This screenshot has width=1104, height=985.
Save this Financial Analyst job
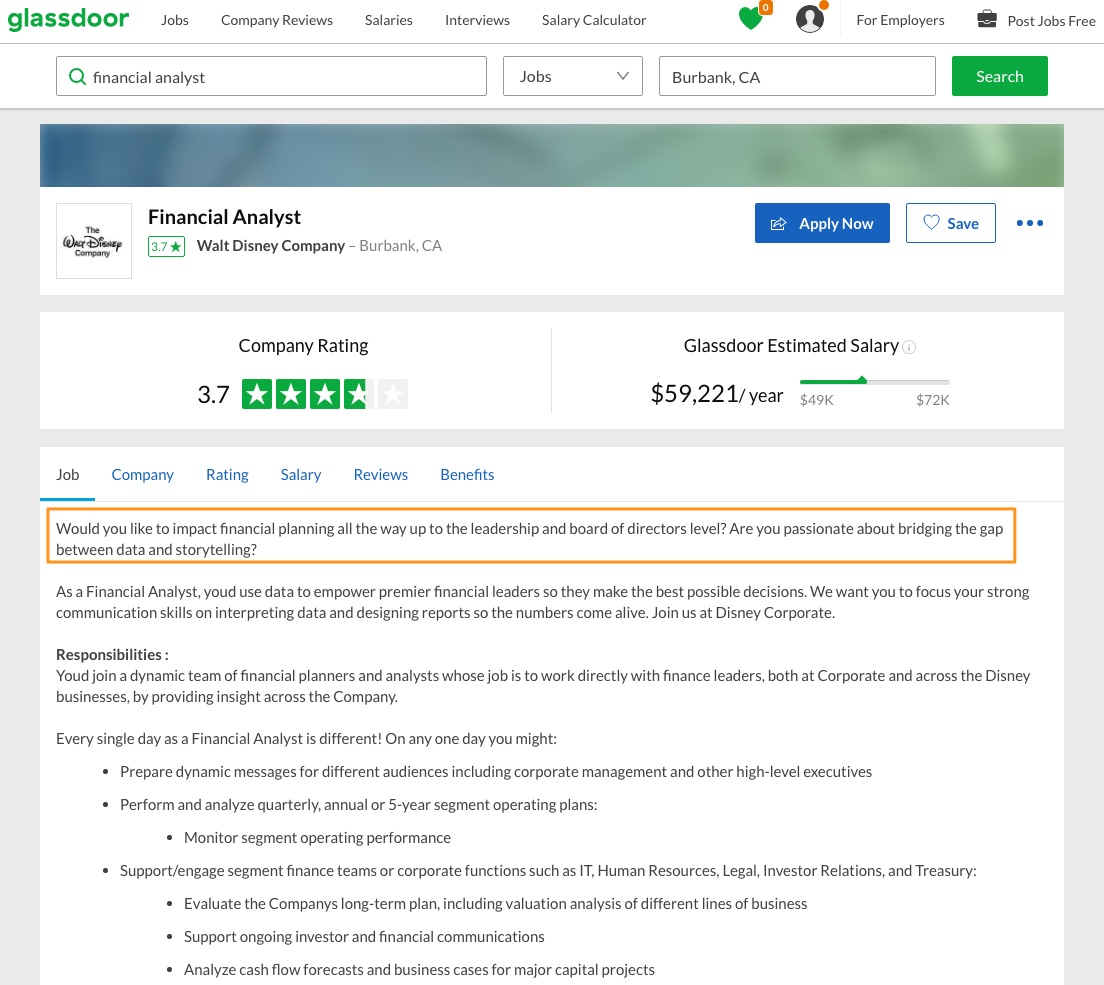click(x=951, y=223)
